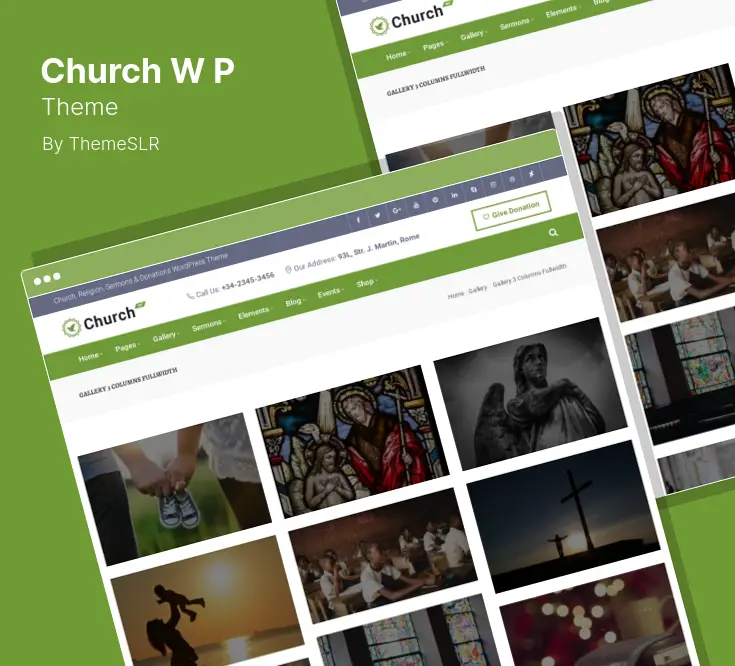
Task: Expand the Events menu in front window
Action: pyautogui.click(x=330, y=292)
